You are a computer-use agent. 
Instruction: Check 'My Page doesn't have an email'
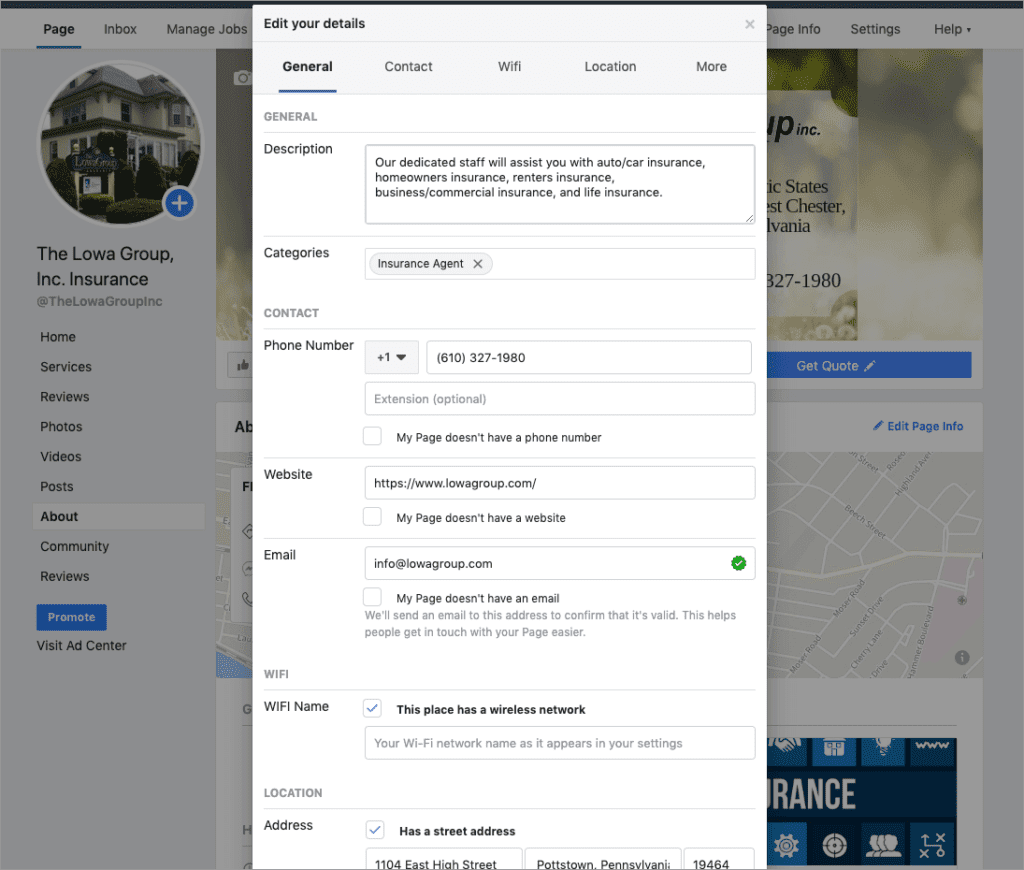click(372, 597)
